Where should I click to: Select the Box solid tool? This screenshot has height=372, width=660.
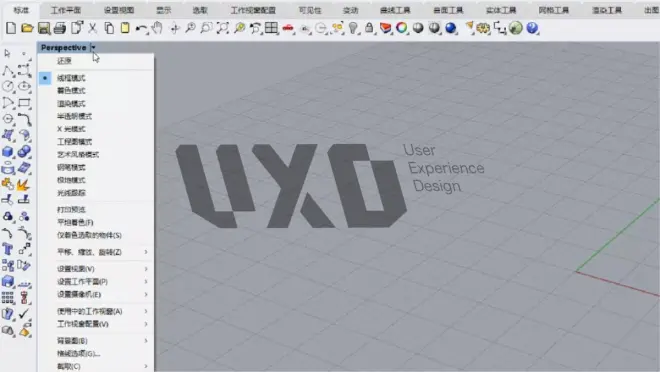point(8,151)
